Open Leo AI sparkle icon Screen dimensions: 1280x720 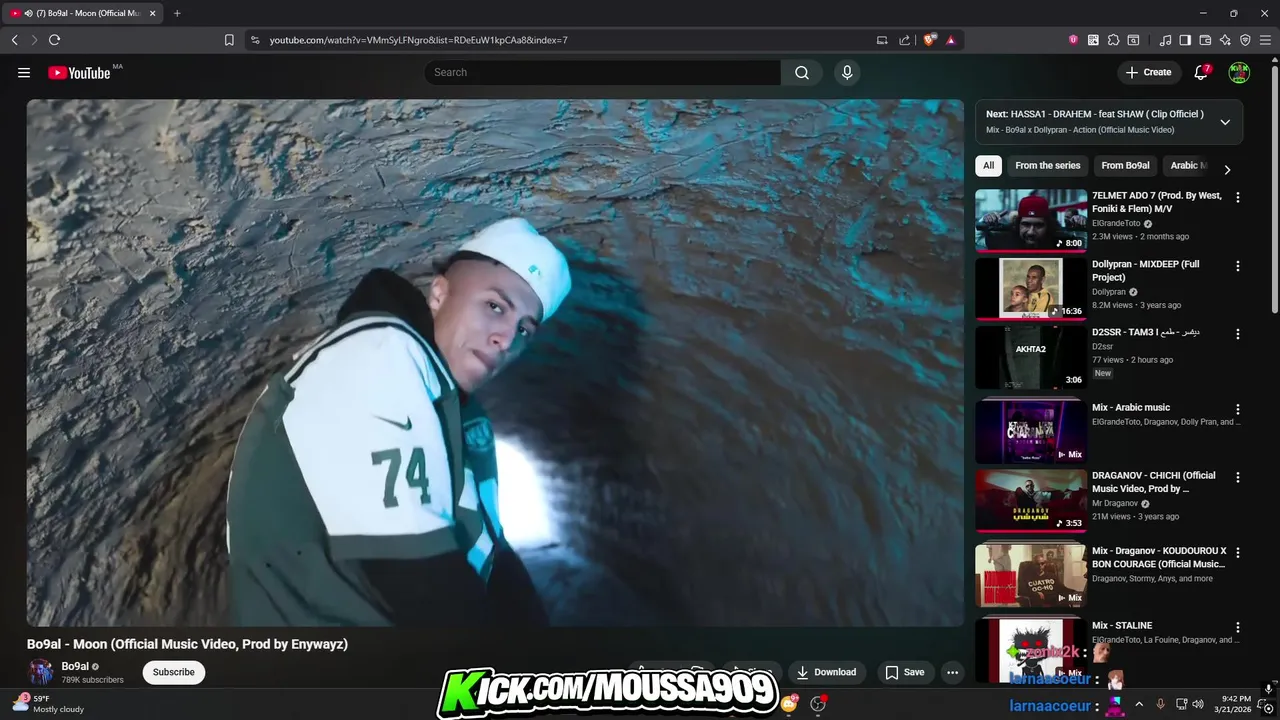[x=1225, y=40]
